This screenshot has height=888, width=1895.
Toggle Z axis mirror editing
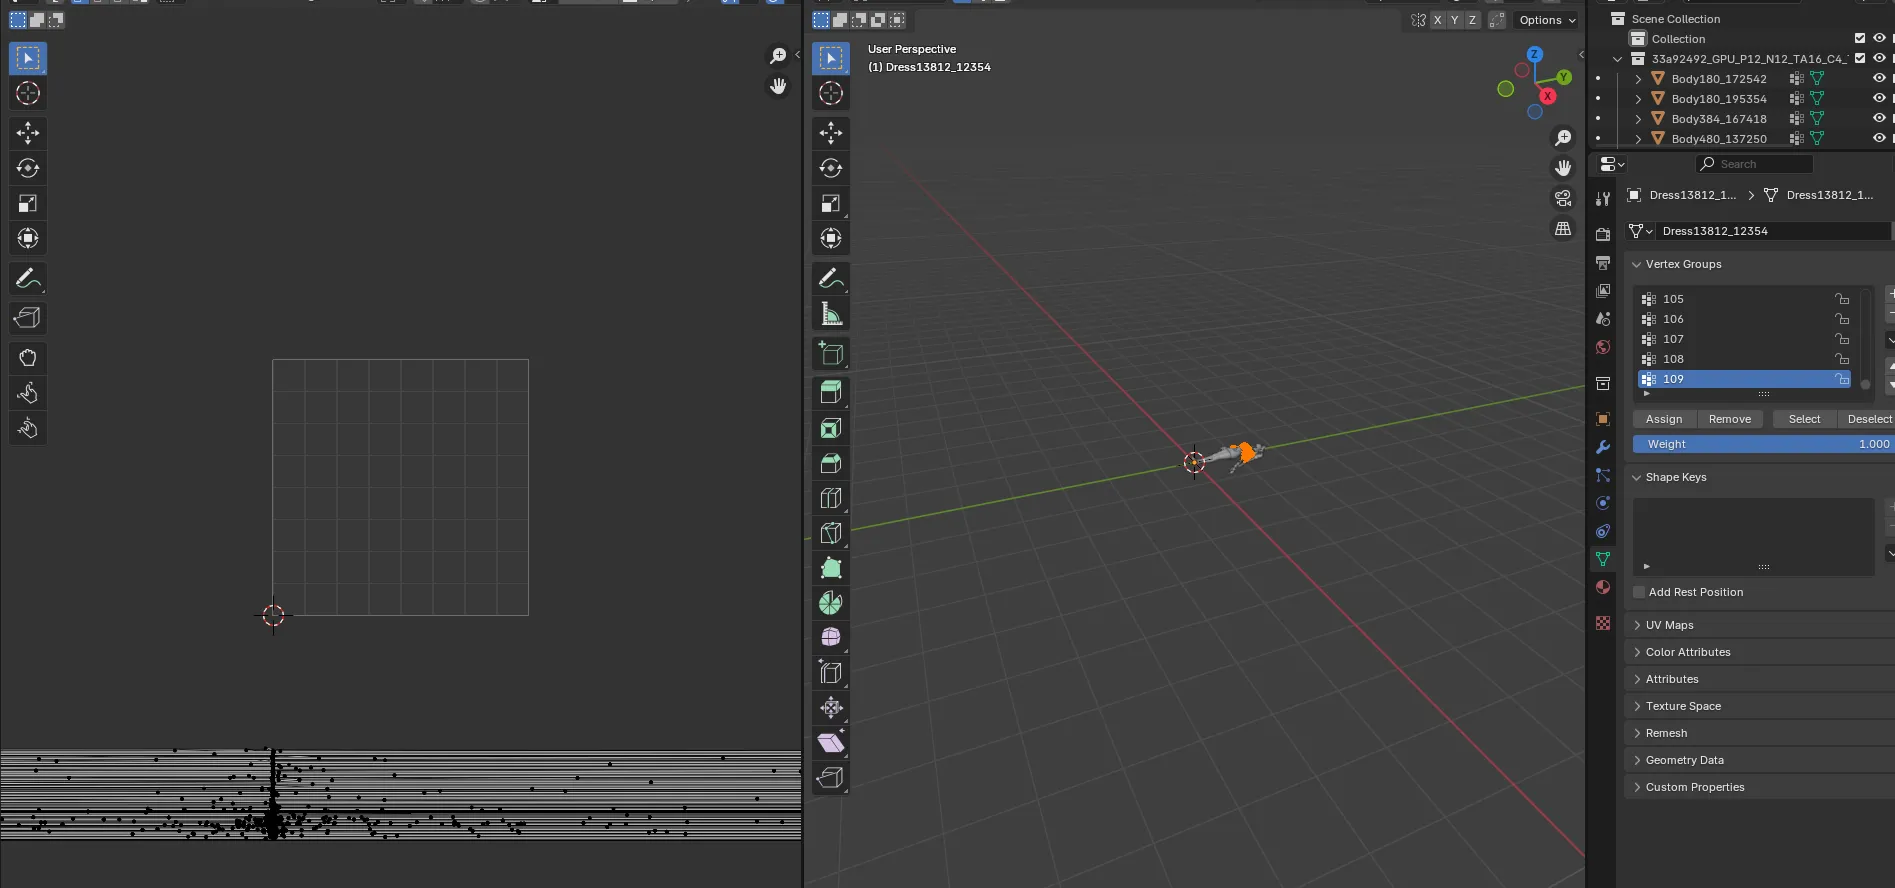click(1472, 20)
